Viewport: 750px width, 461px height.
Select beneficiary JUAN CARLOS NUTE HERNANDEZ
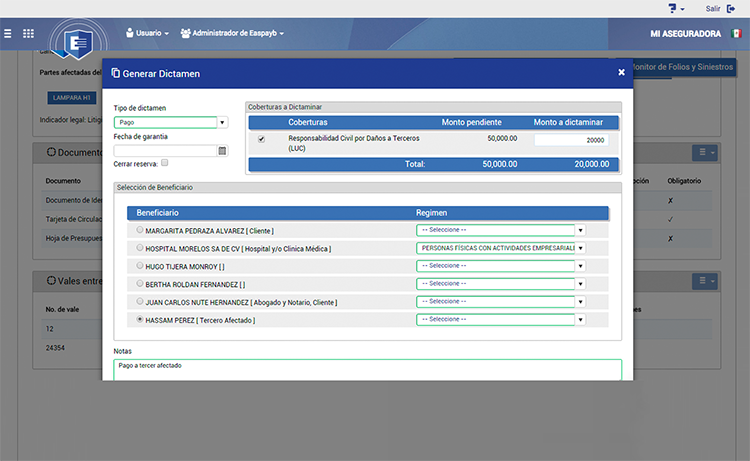tap(140, 301)
